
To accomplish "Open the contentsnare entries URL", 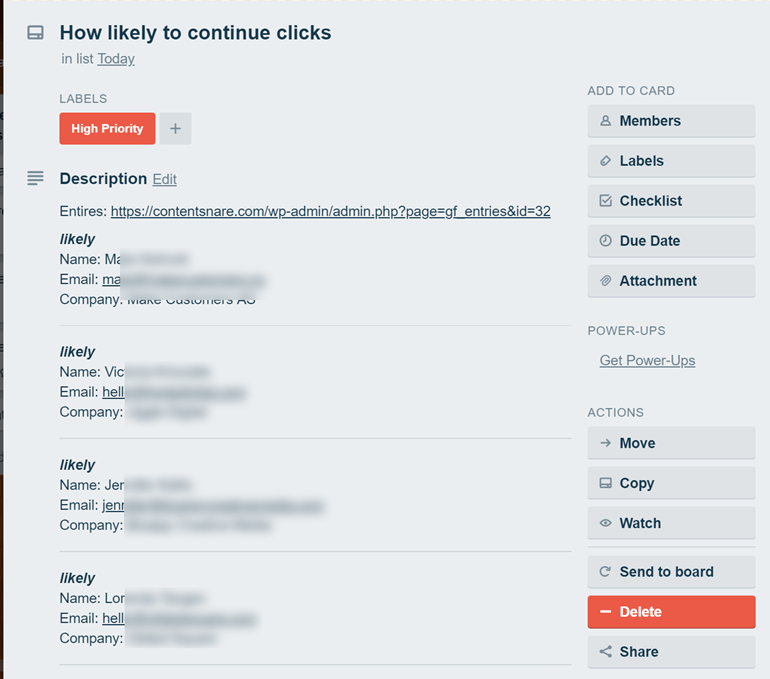I will (x=330, y=211).
